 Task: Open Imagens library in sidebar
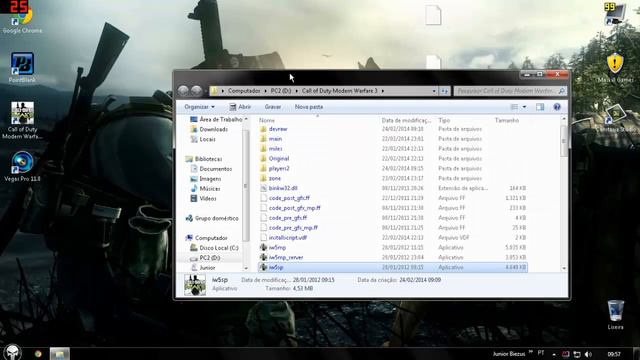[x=206, y=179]
